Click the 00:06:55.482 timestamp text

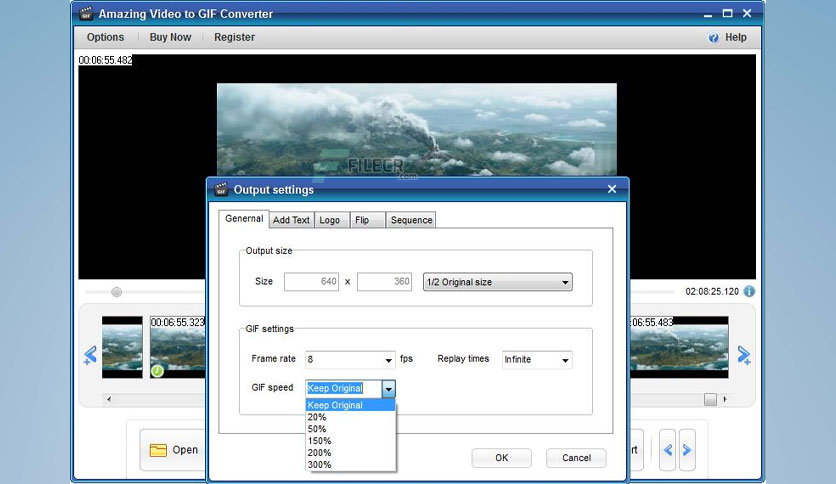105,60
